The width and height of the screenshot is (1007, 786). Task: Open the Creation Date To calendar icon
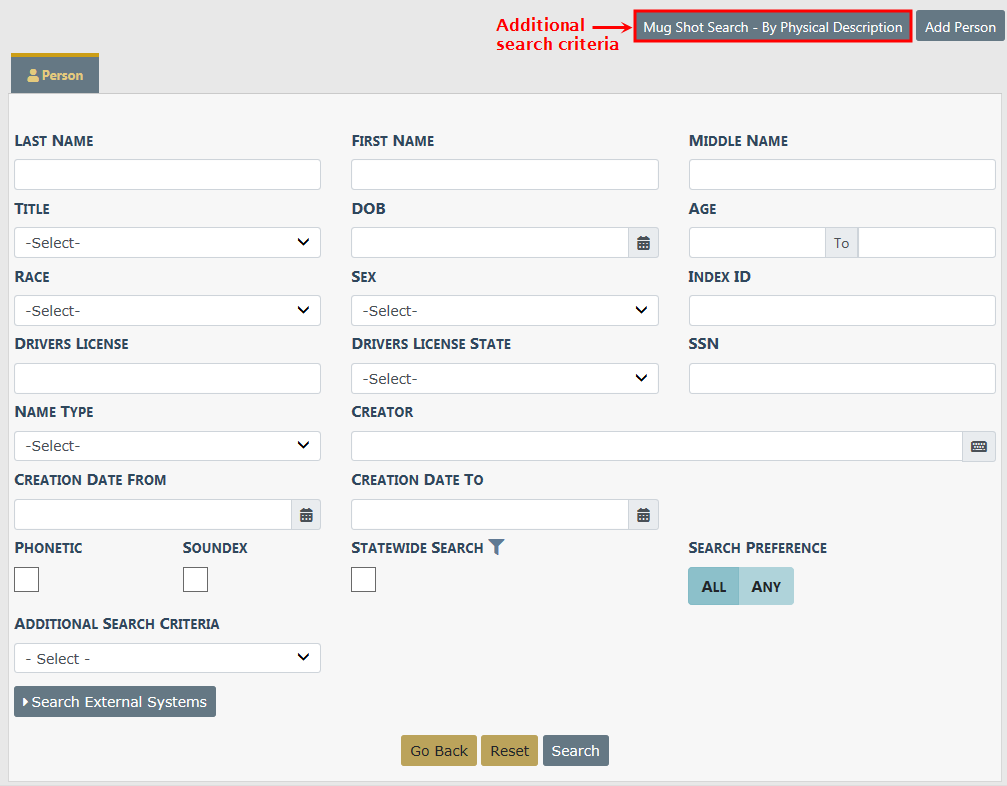643,515
